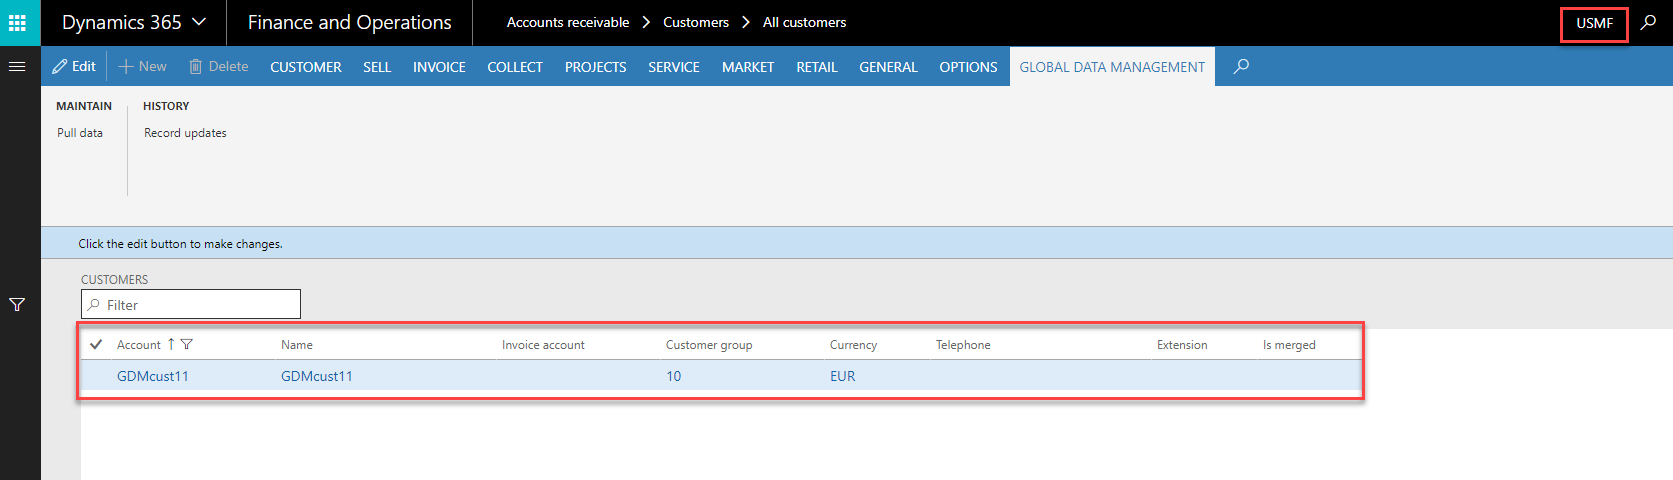
Task: Click the search icon in top bar
Action: pyautogui.click(x=1648, y=22)
